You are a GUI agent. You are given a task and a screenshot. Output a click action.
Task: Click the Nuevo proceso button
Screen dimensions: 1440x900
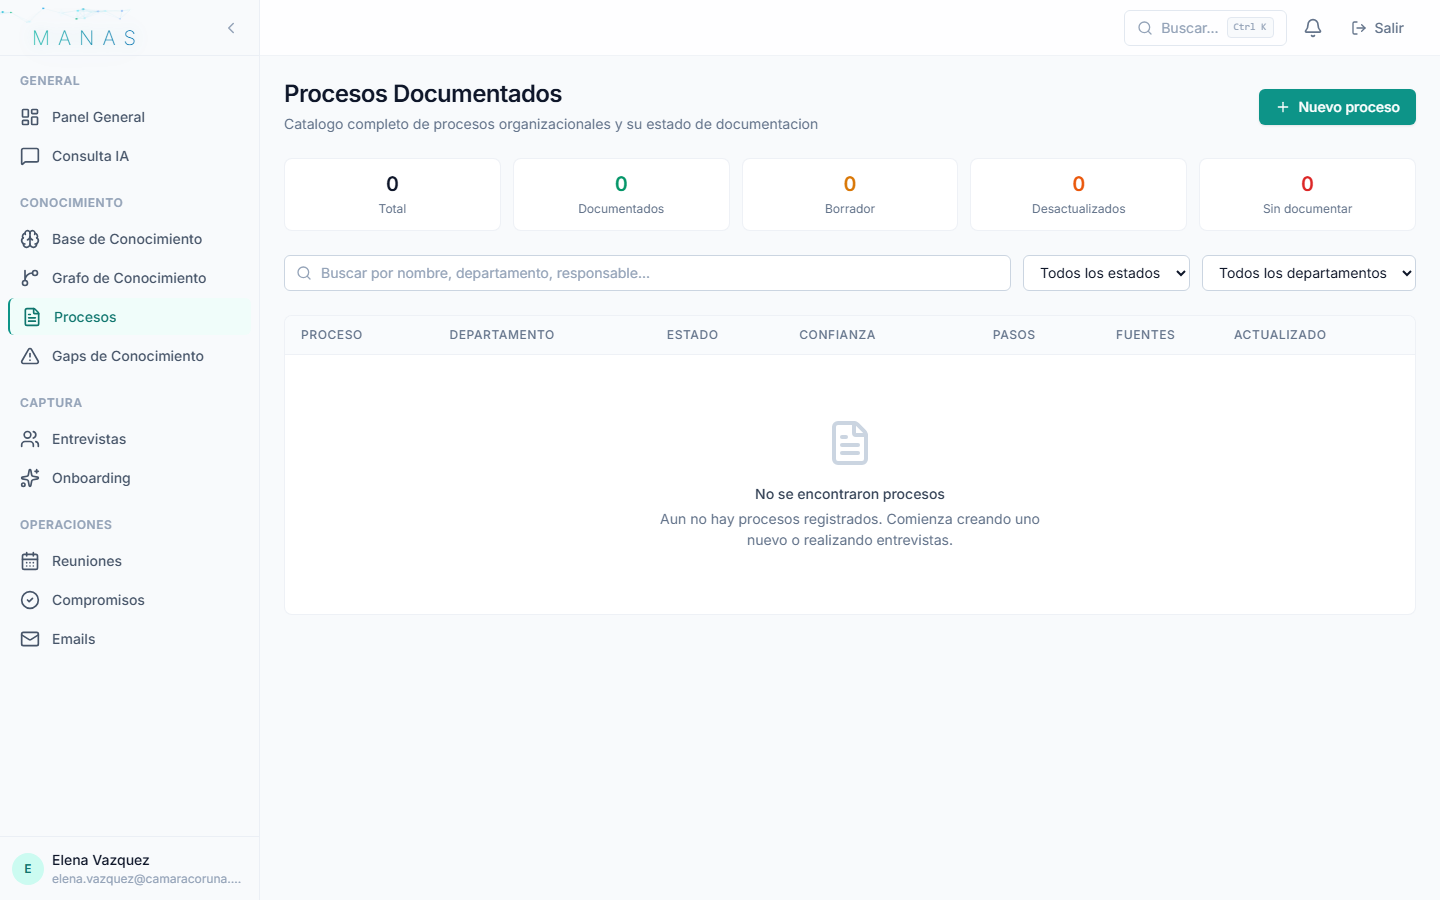click(x=1337, y=107)
